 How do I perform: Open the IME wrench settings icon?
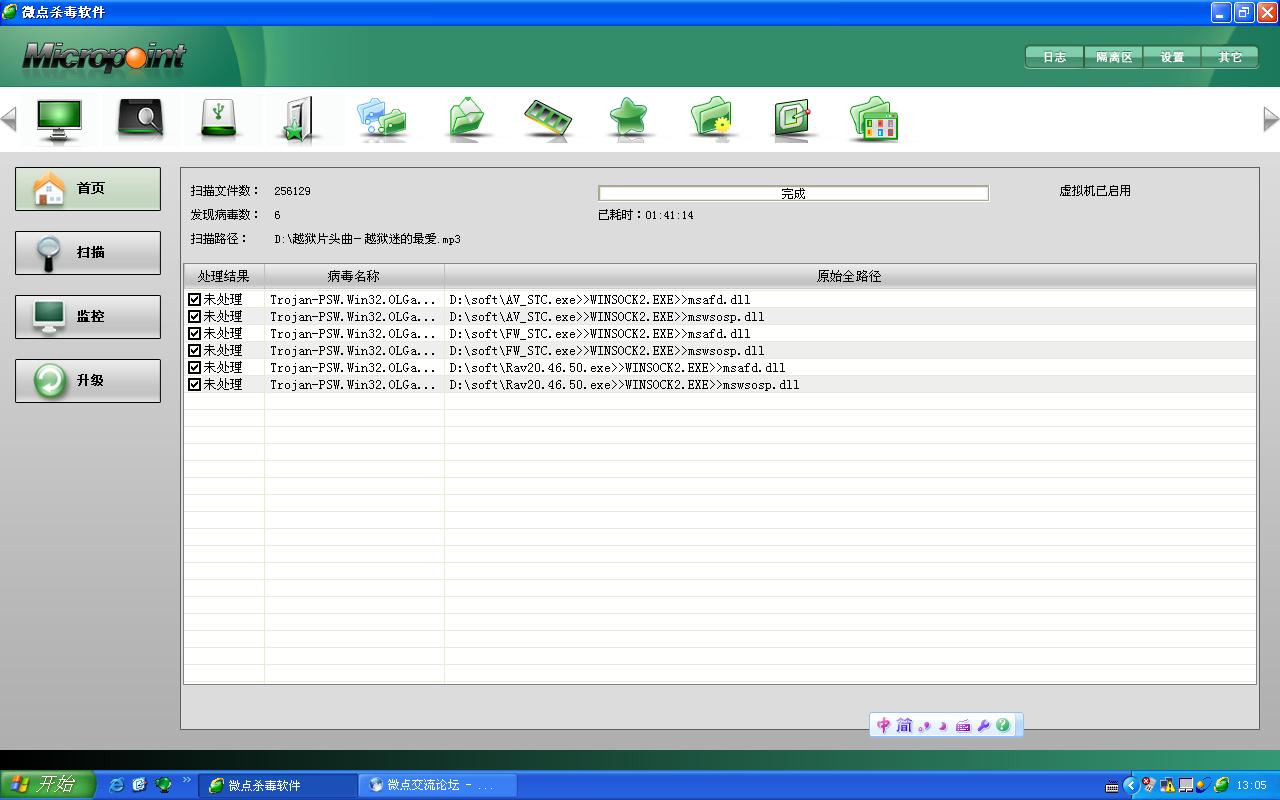[984, 726]
